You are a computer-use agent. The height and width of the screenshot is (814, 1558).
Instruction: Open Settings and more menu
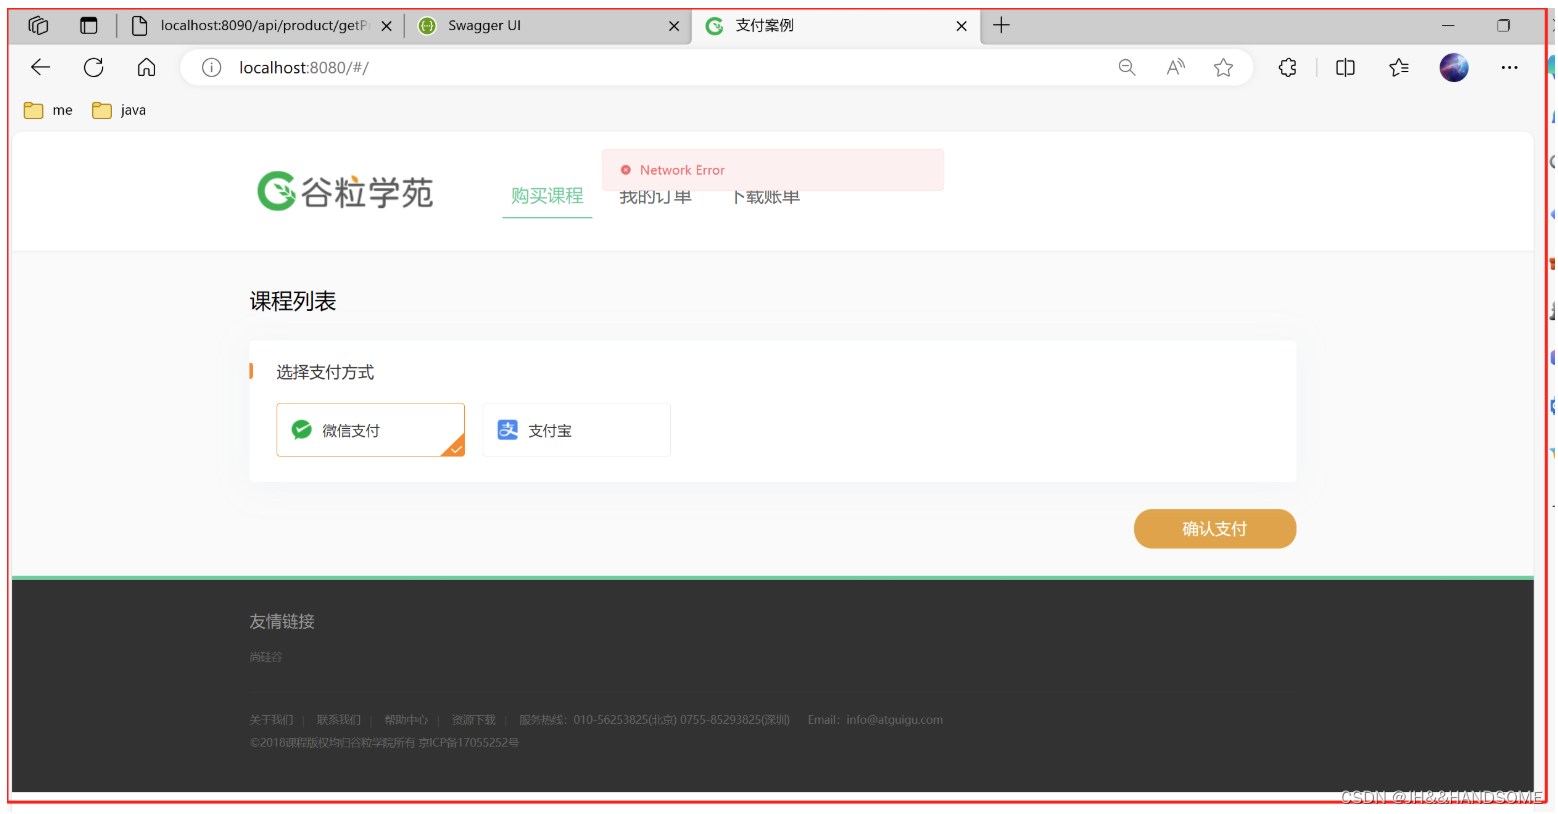[x=1509, y=67]
